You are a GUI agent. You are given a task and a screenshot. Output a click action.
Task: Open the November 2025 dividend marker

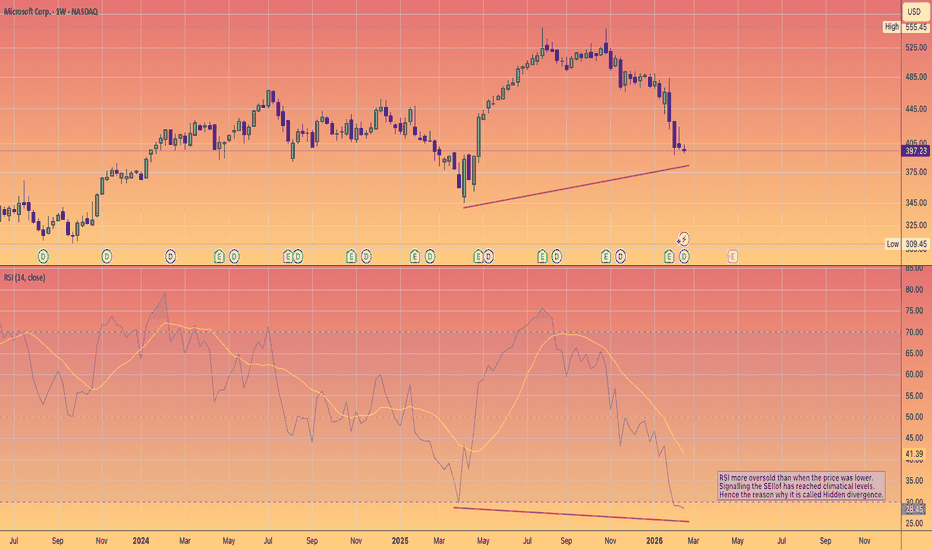620,256
